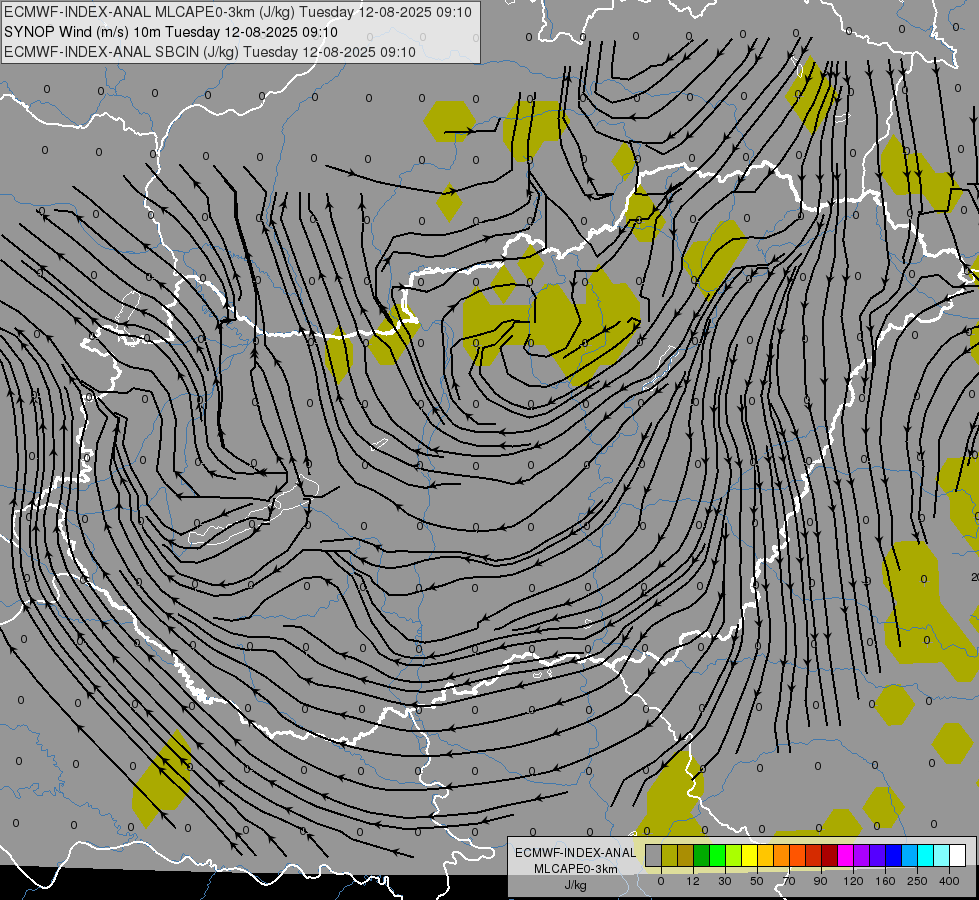This screenshot has height=900, width=979.
Task: Choose the dark green legend swatch
Action: pyautogui.click(x=702, y=855)
